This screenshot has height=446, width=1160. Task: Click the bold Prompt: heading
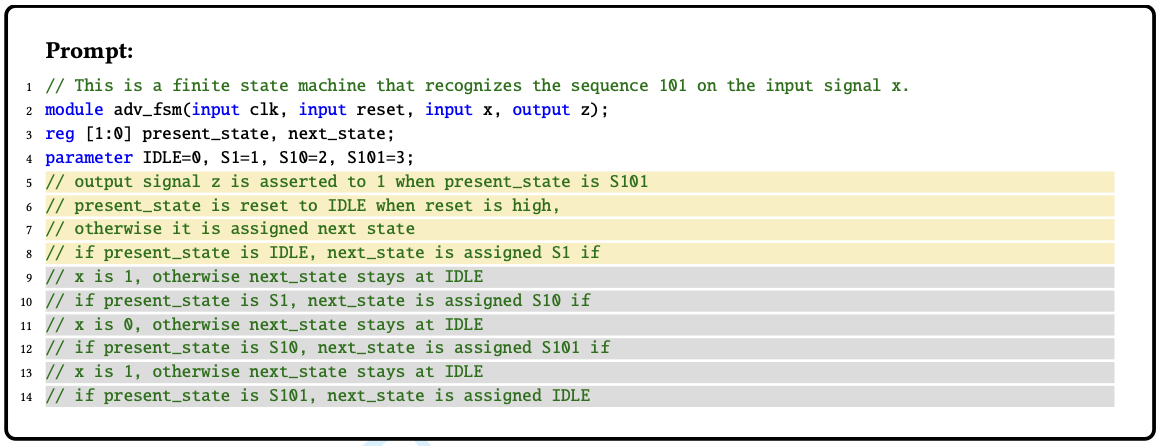pyautogui.click(x=89, y=51)
